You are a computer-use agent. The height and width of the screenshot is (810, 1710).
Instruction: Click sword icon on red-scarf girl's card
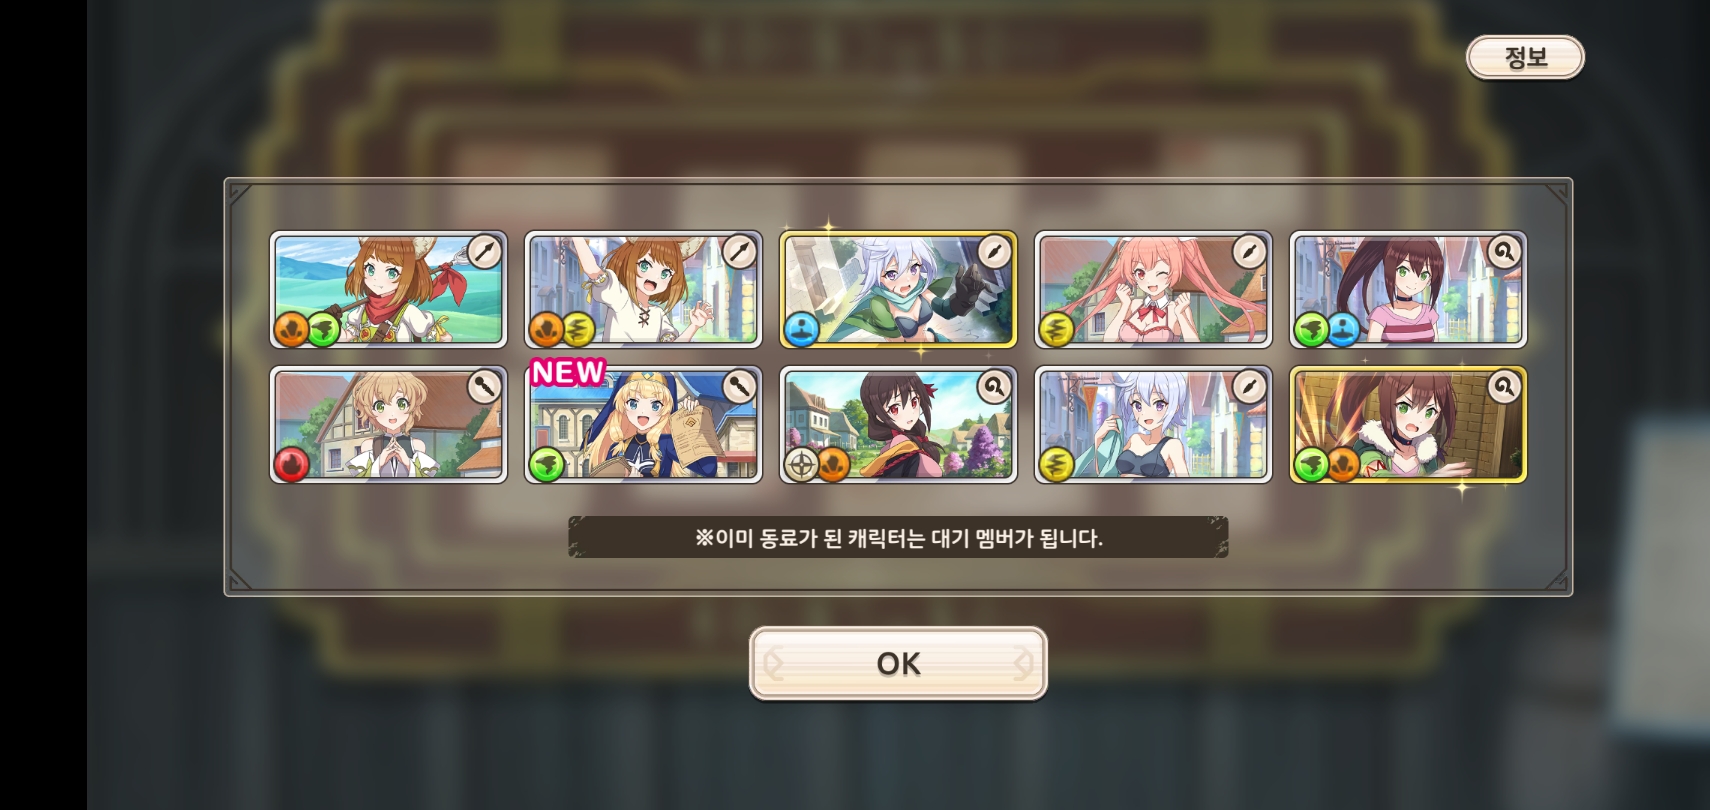click(x=484, y=251)
